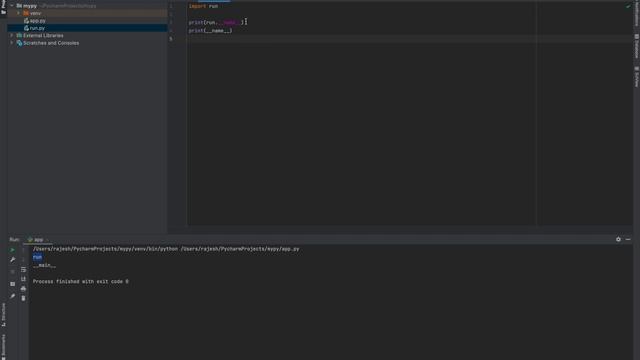Screen dimensions: 640x360
Task: Open the SciView tool window tab
Action: click(x=636, y=77)
